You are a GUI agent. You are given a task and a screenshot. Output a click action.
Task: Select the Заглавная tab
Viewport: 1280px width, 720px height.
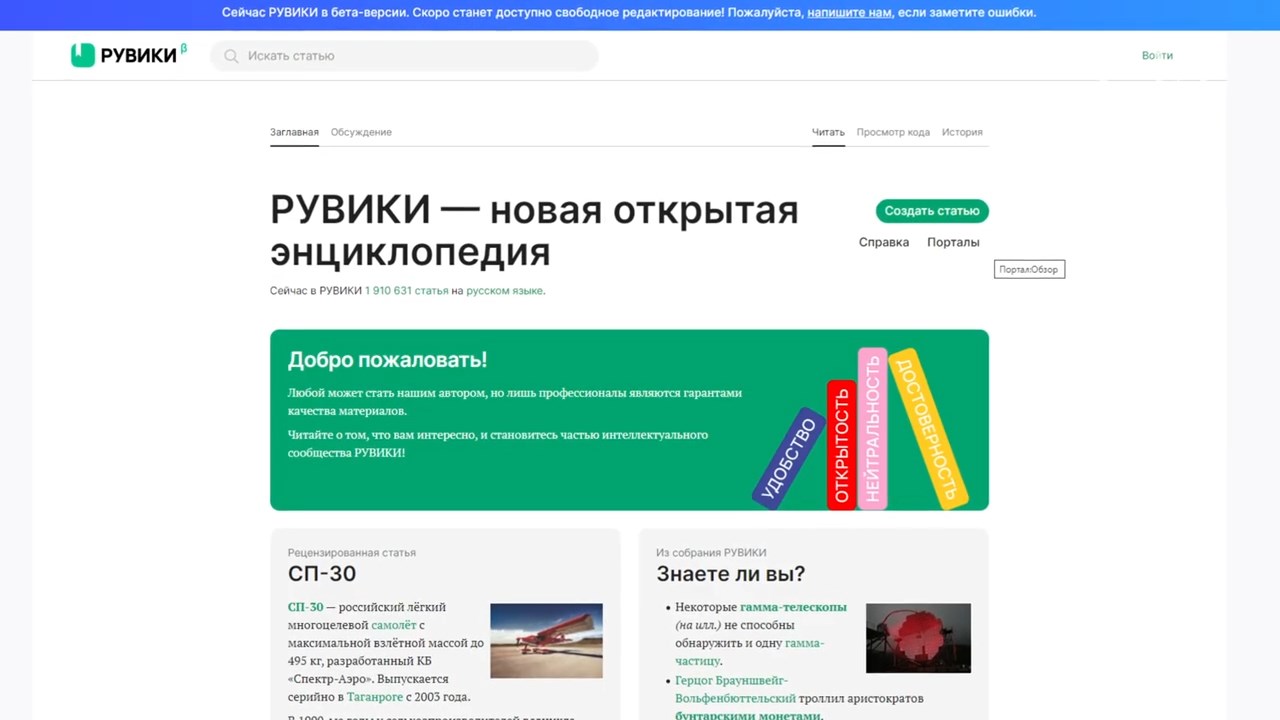pos(294,132)
